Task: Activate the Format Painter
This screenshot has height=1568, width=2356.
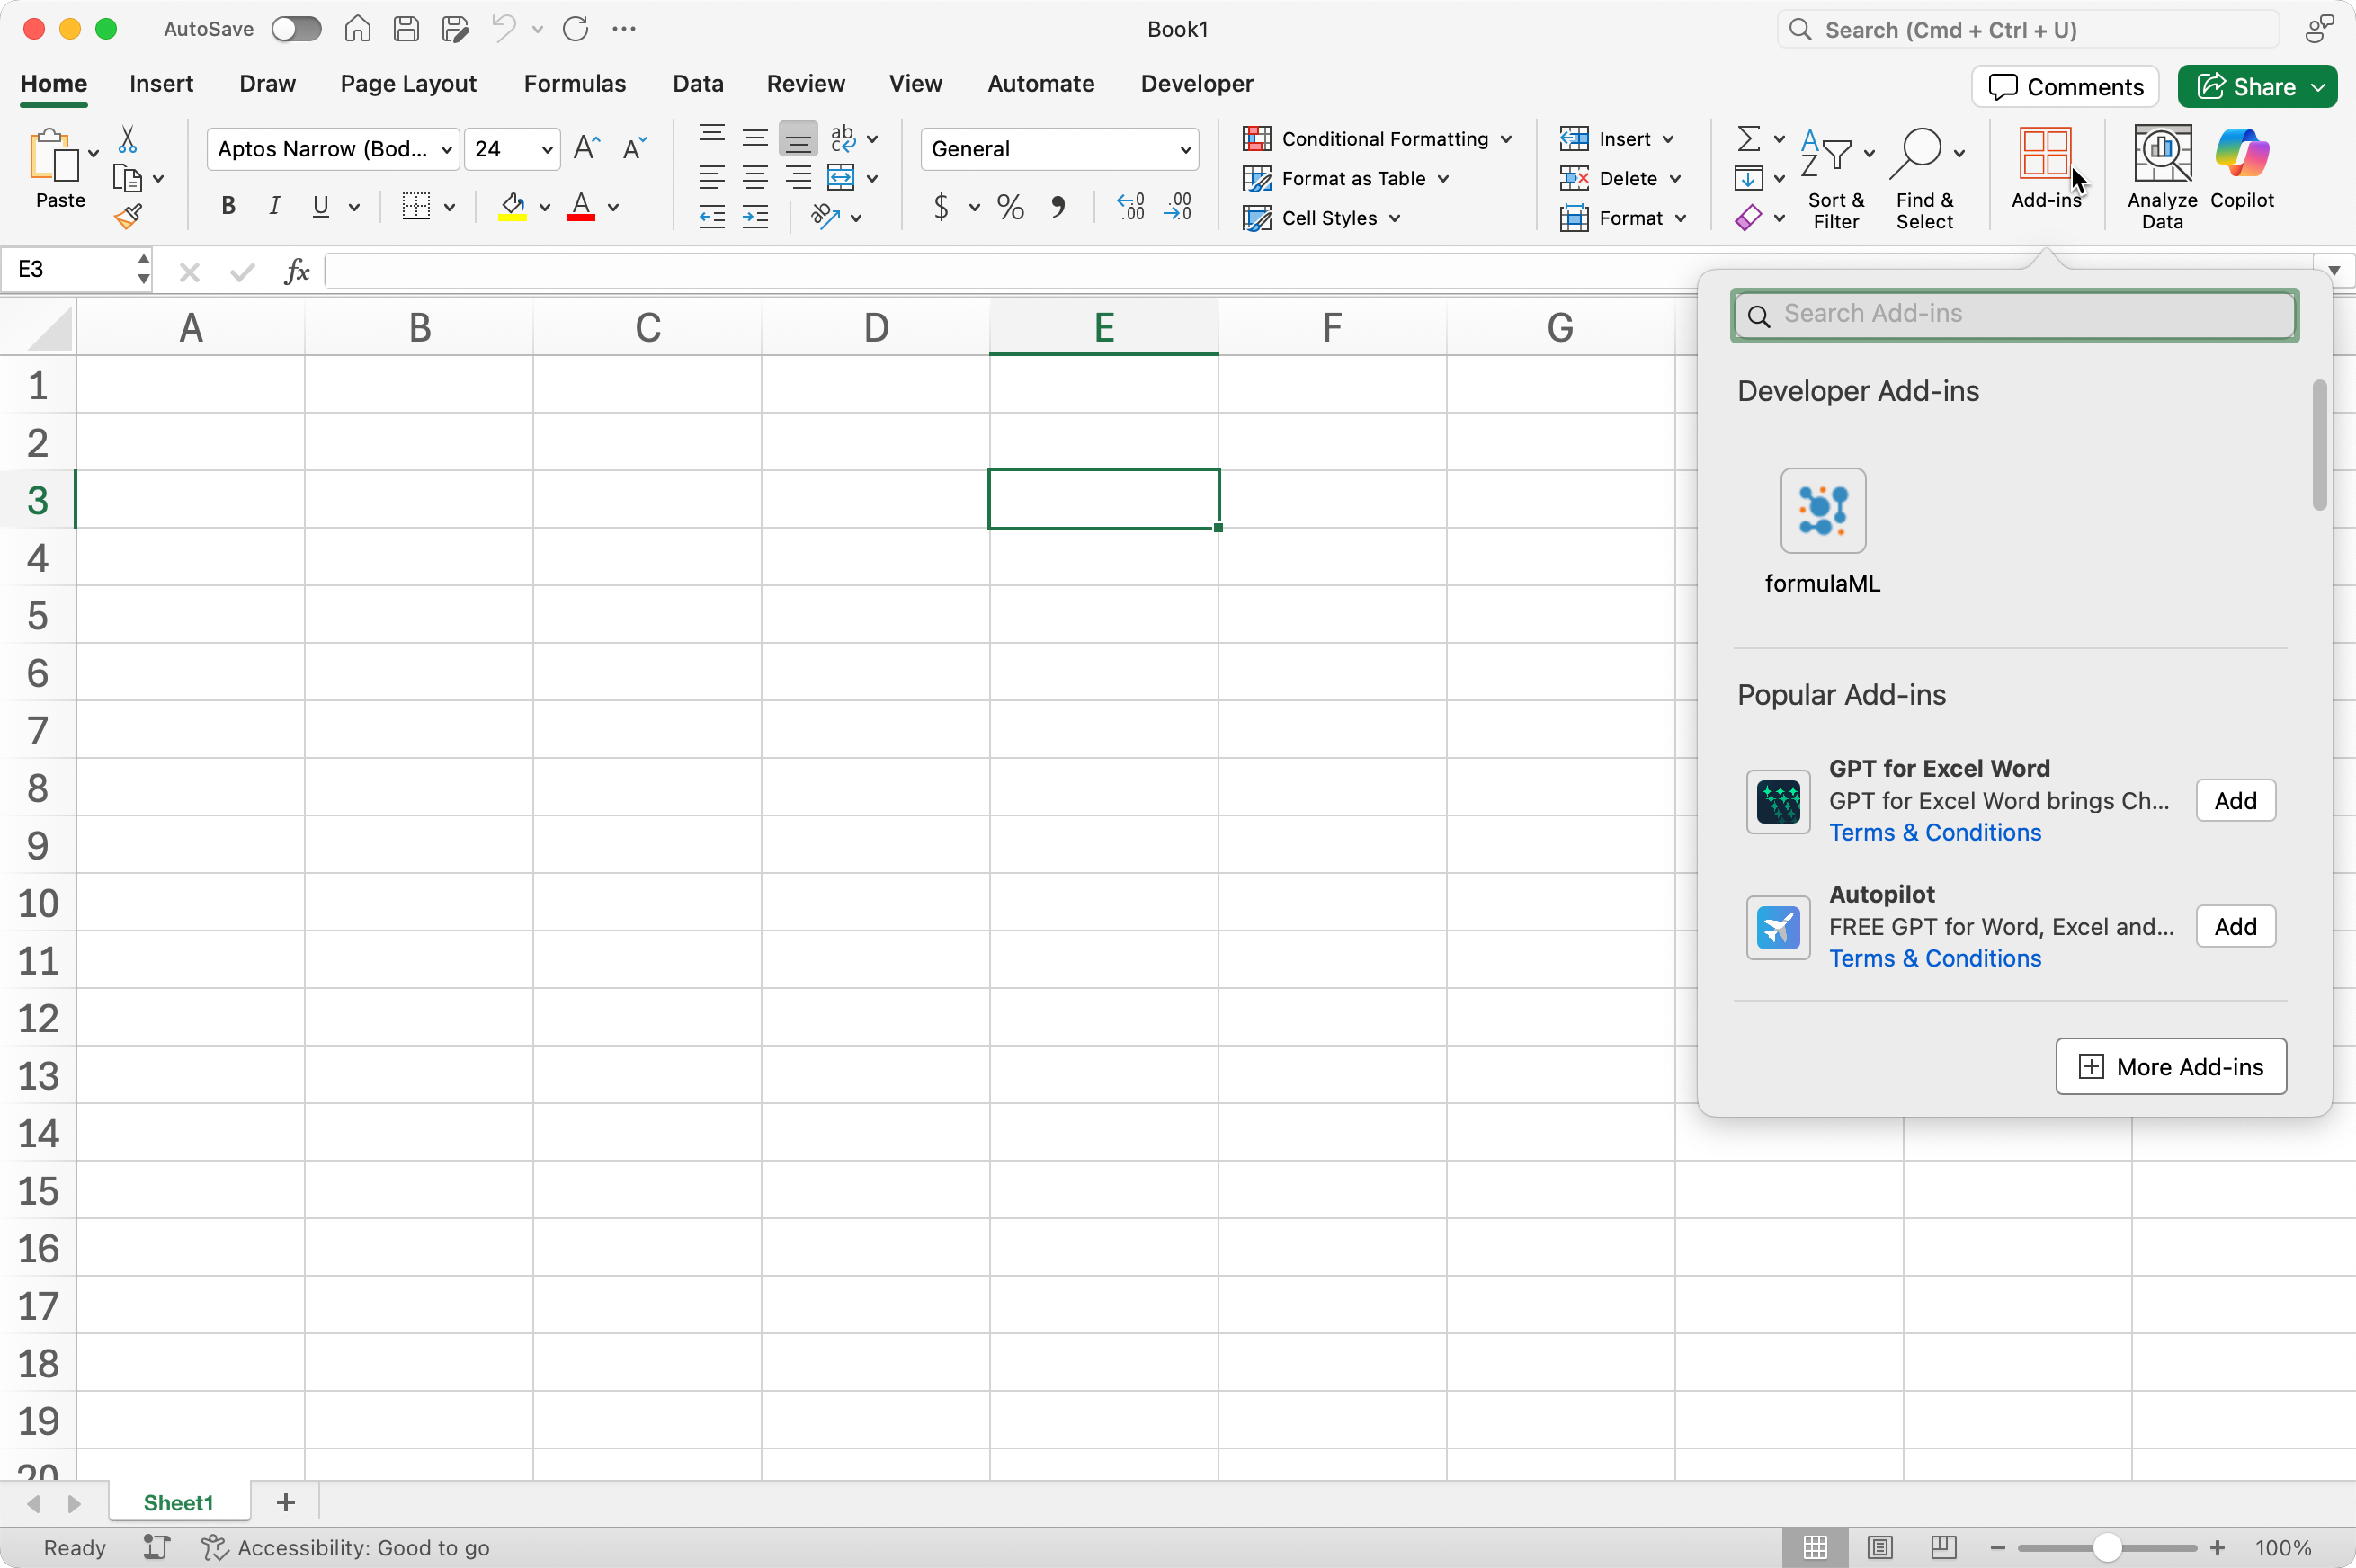Action: [128, 215]
